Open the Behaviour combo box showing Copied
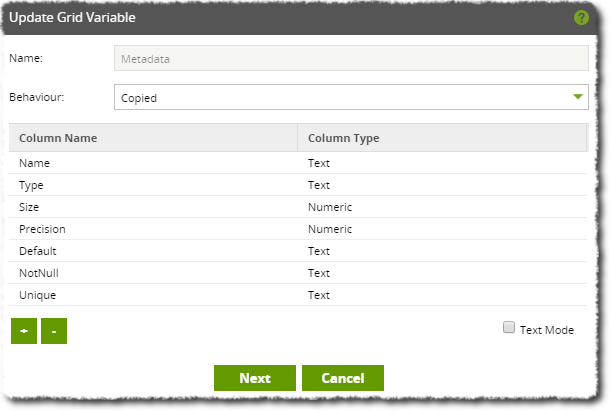 point(351,97)
